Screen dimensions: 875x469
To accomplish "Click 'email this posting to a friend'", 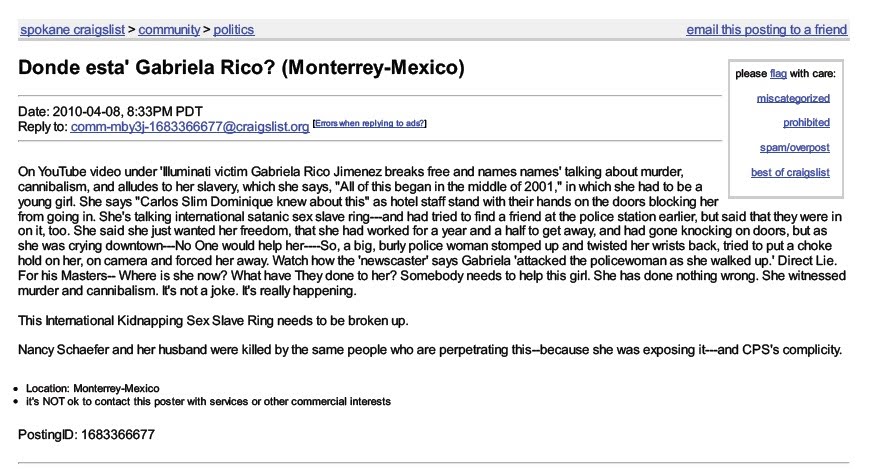I will [x=767, y=30].
